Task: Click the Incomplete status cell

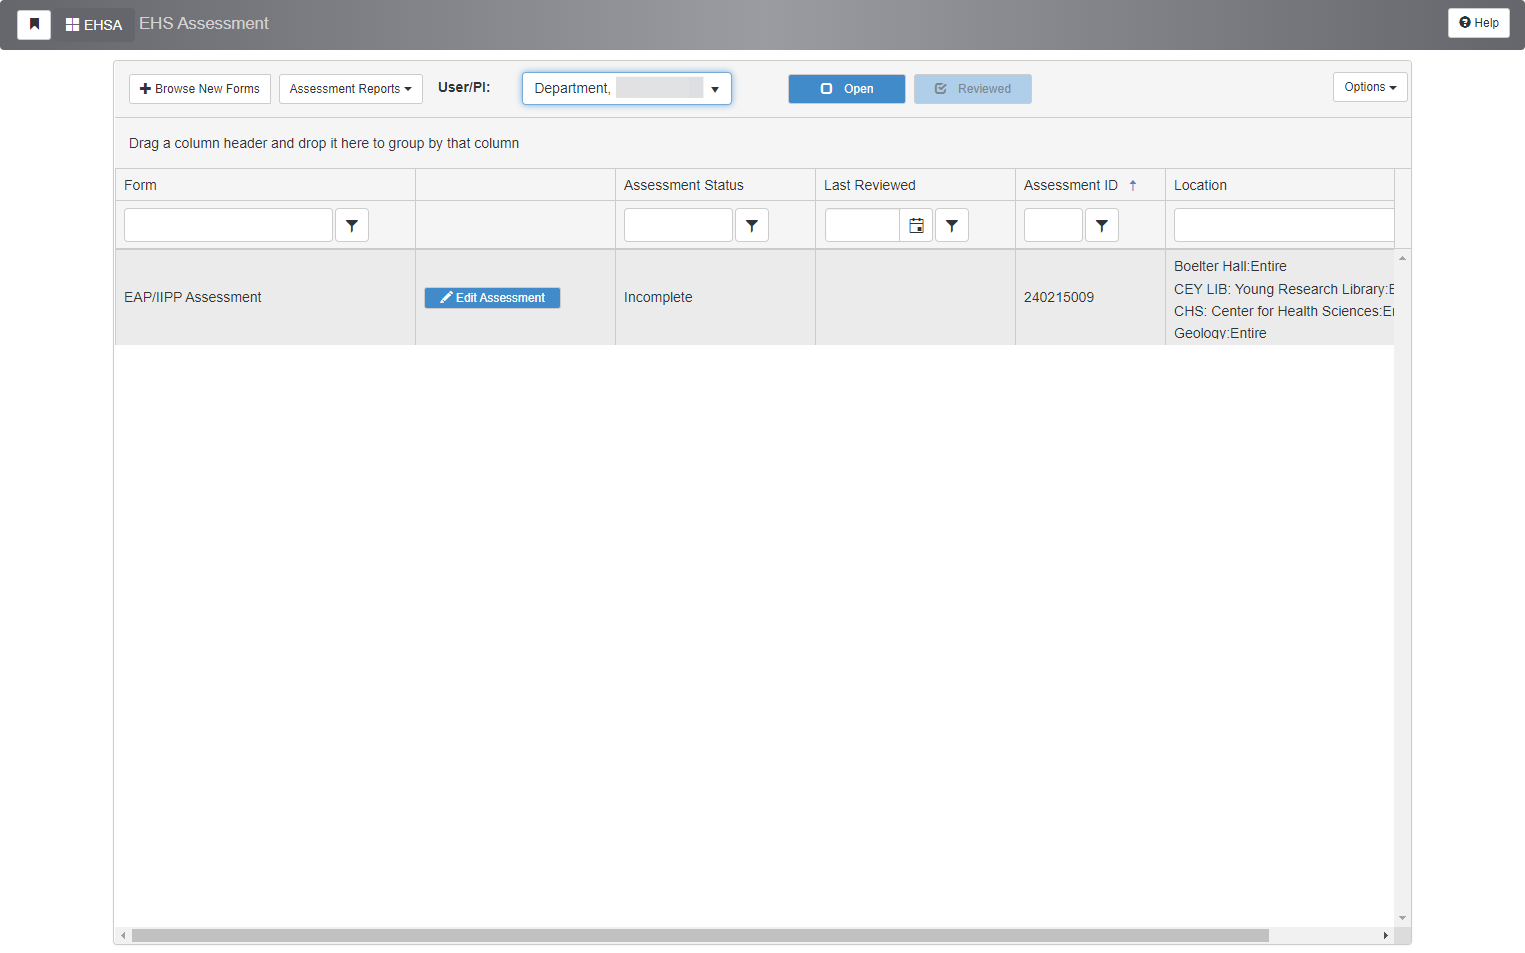Action: tap(715, 297)
